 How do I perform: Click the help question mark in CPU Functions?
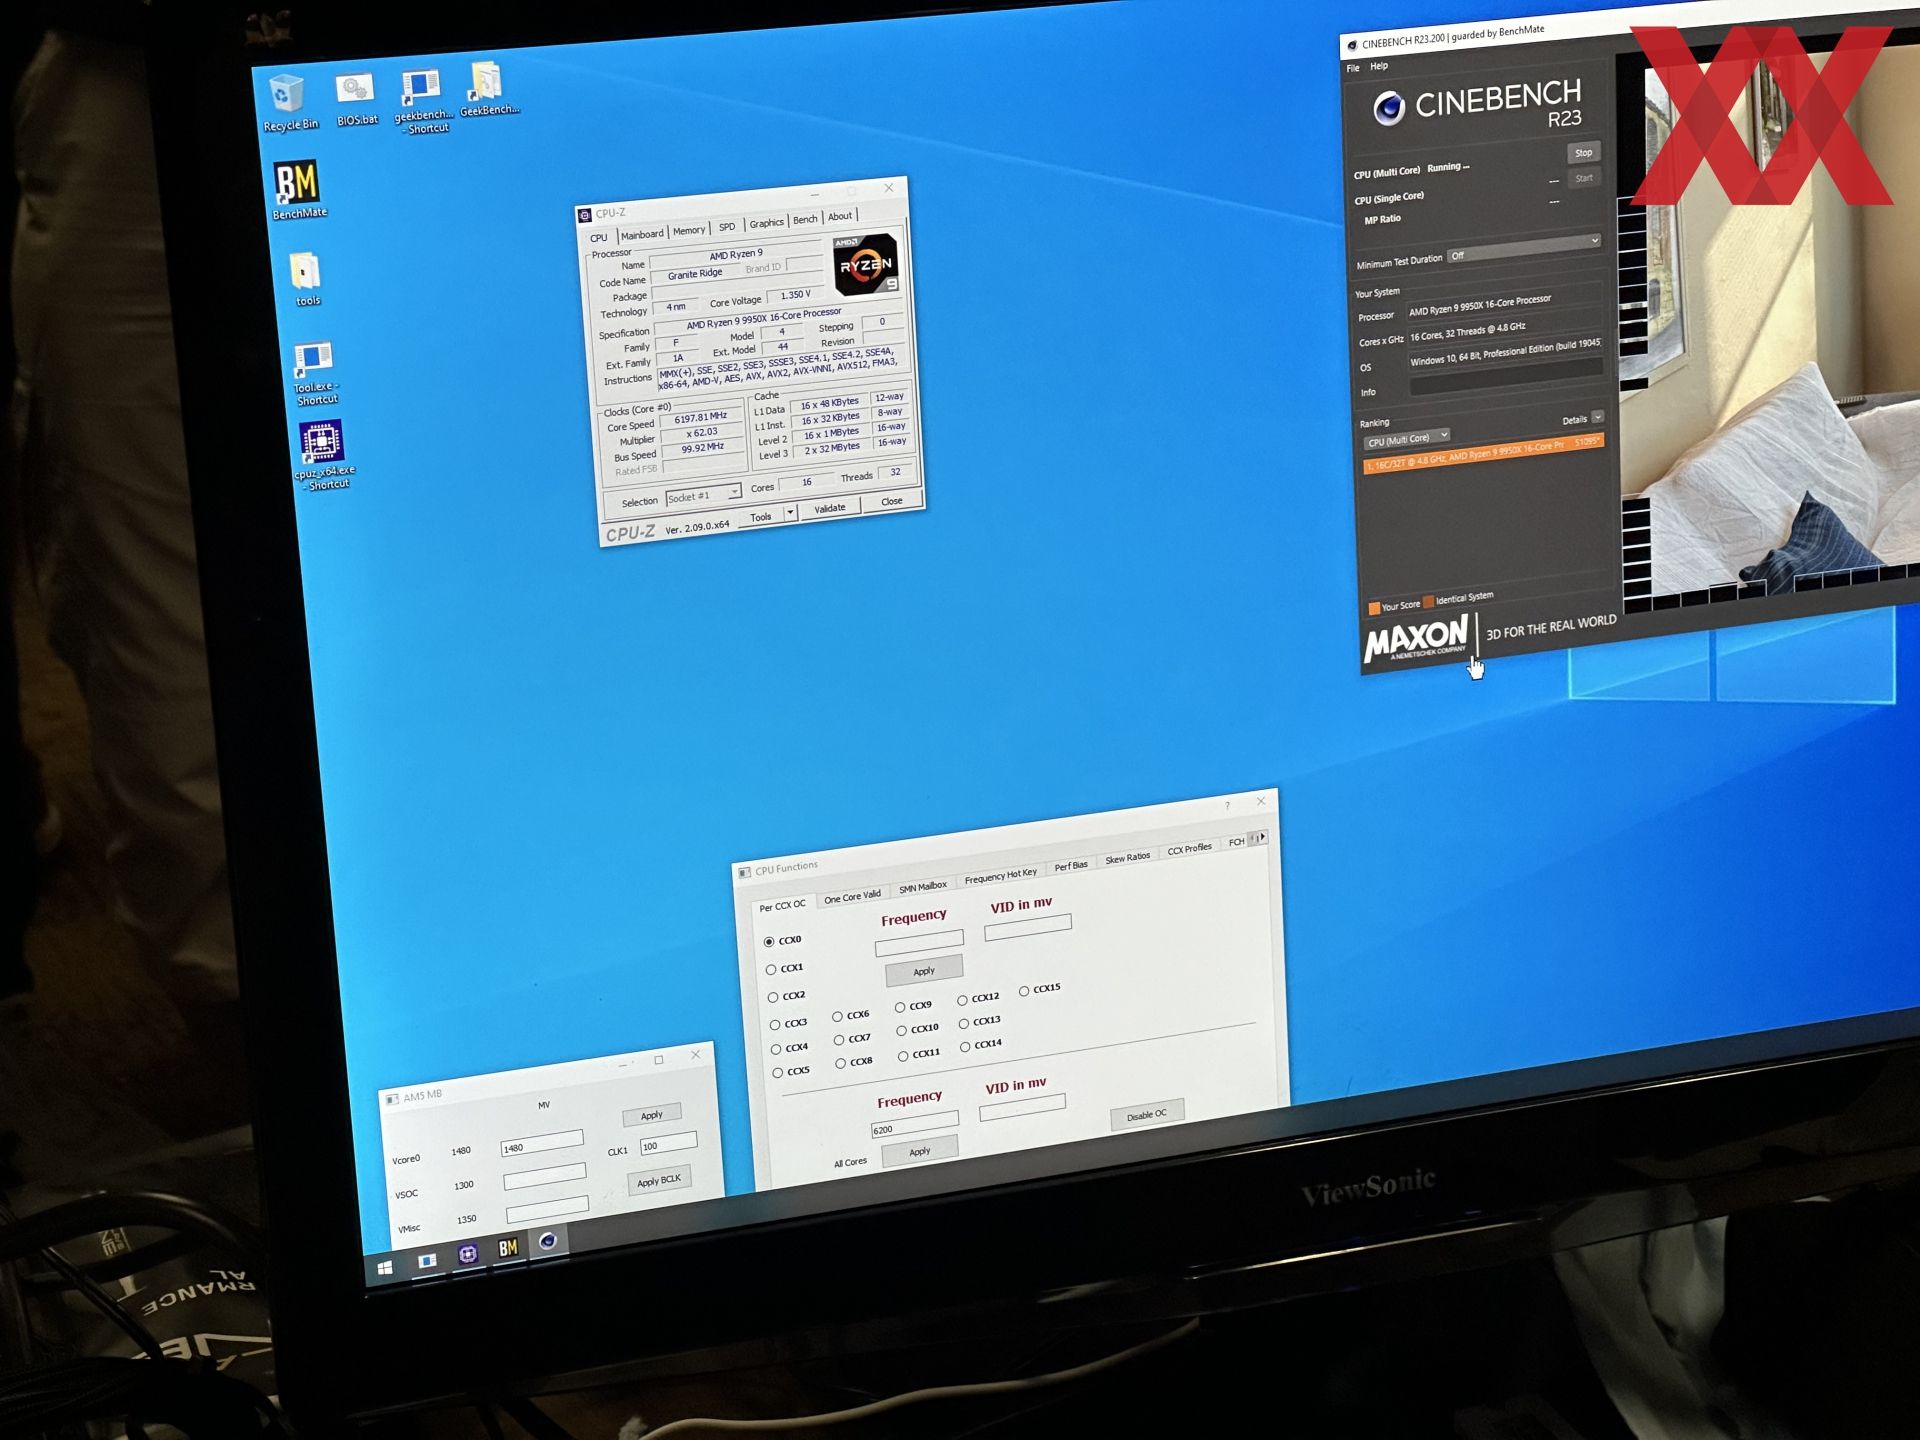(x=1227, y=806)
